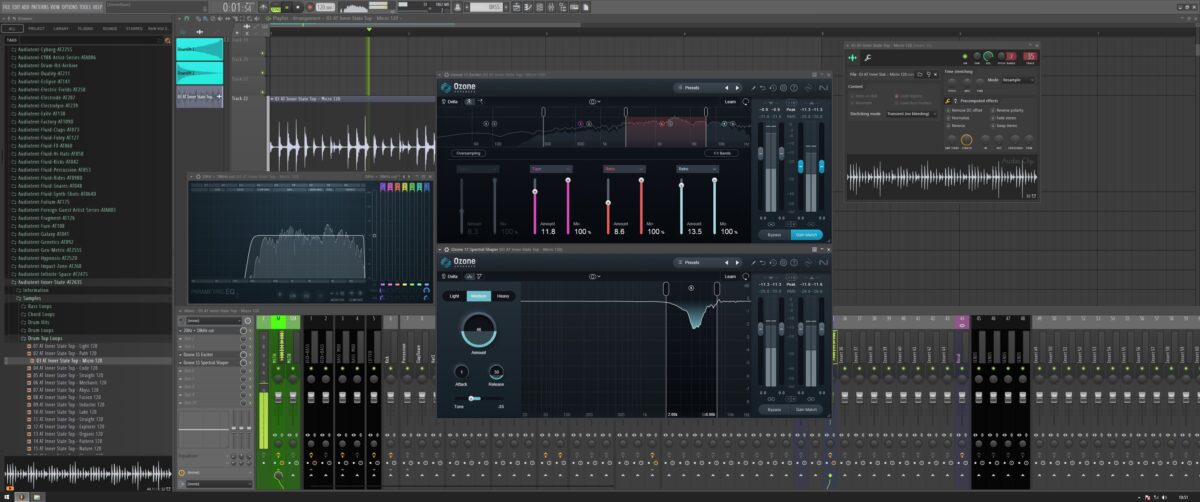This screenshot has height=502, width=1200.
Task: Open the Ozone Spectral Shaper Presets dropdown
Action: click(694, 262)
